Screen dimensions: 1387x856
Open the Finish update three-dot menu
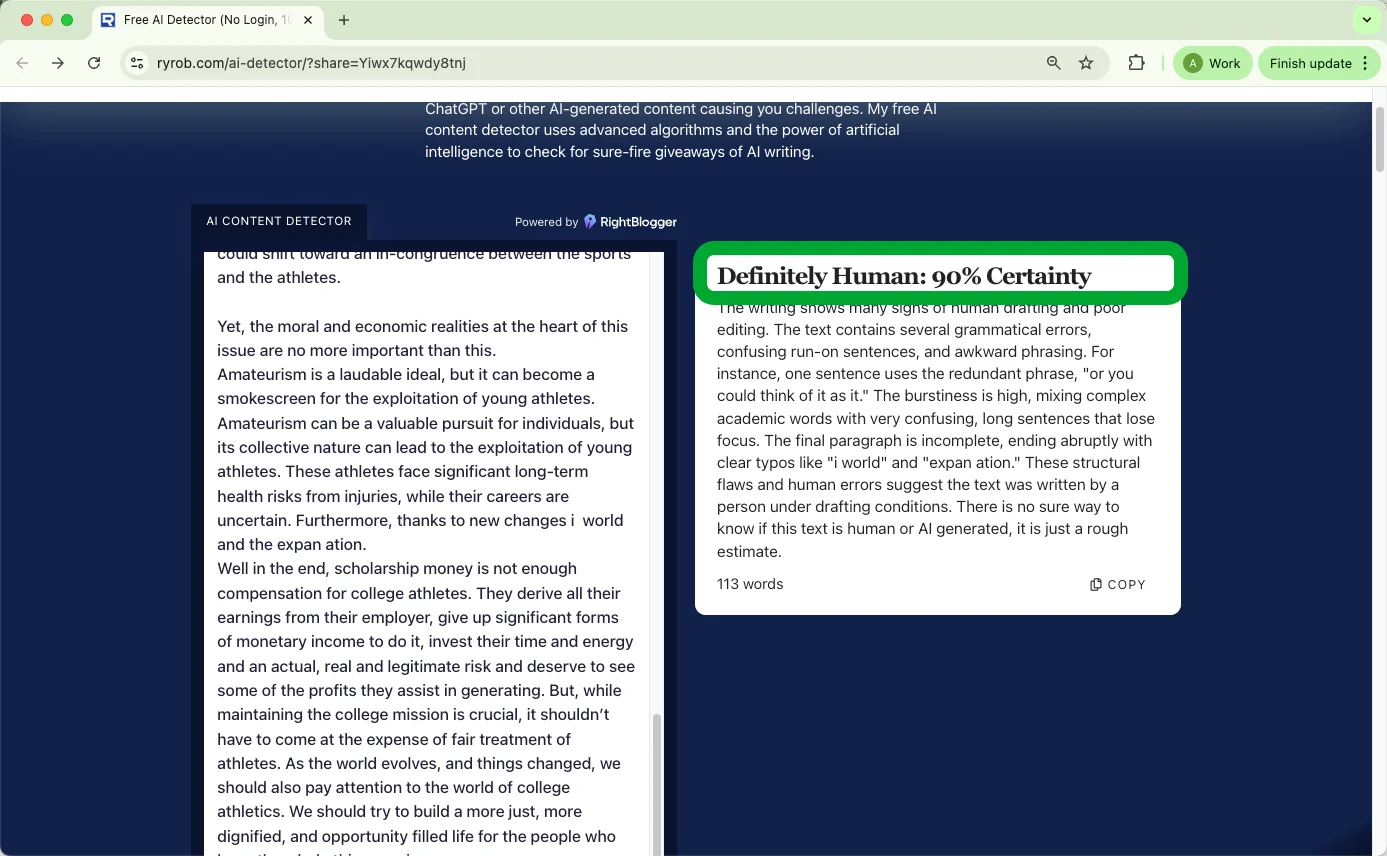pos(1365,63)
